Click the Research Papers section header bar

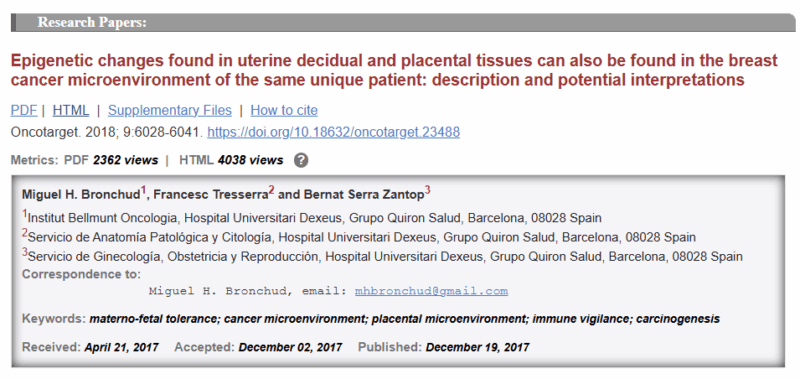(x=403, y=22)
